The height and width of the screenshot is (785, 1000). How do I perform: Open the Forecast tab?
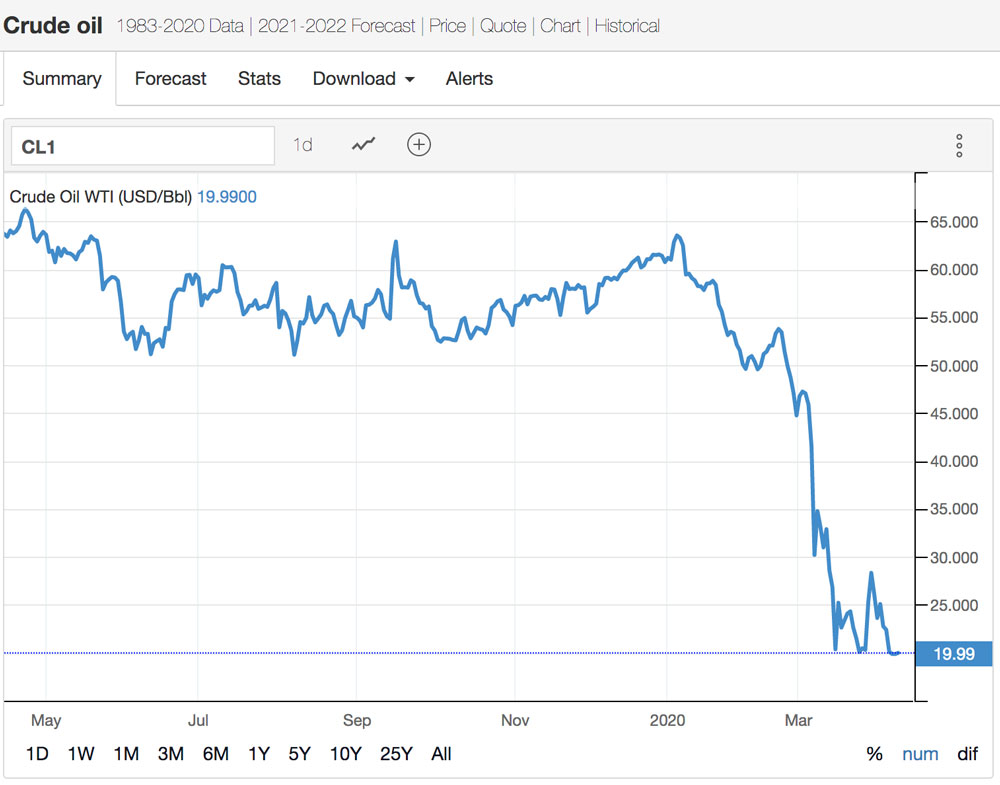[x=170, y=78]
